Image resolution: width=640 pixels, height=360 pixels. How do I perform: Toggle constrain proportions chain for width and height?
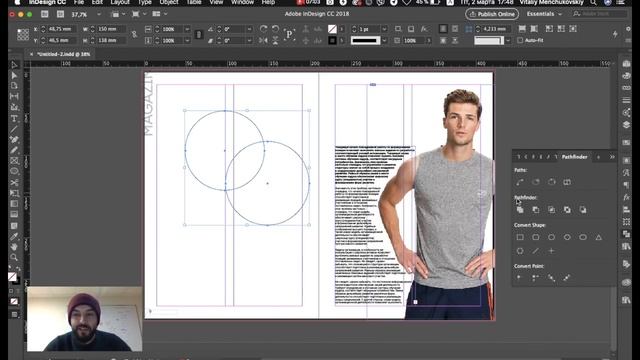pos(134,35)
